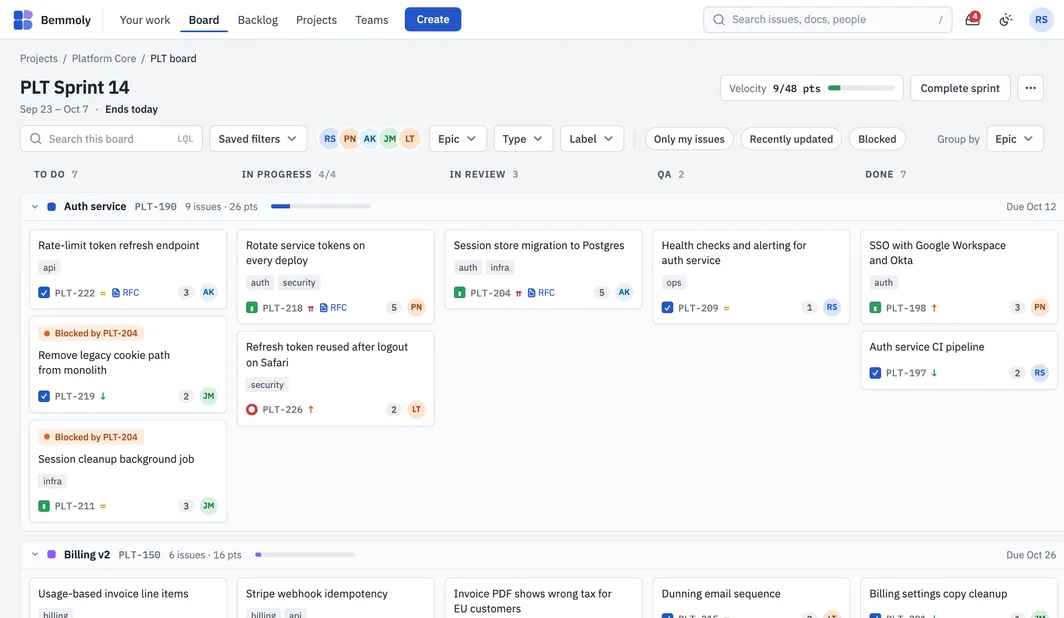The width and height of the screenshot is (1064, 618).
Task: Click AK assignee avatar on PLT-222
Action: (x=208, y=292)
